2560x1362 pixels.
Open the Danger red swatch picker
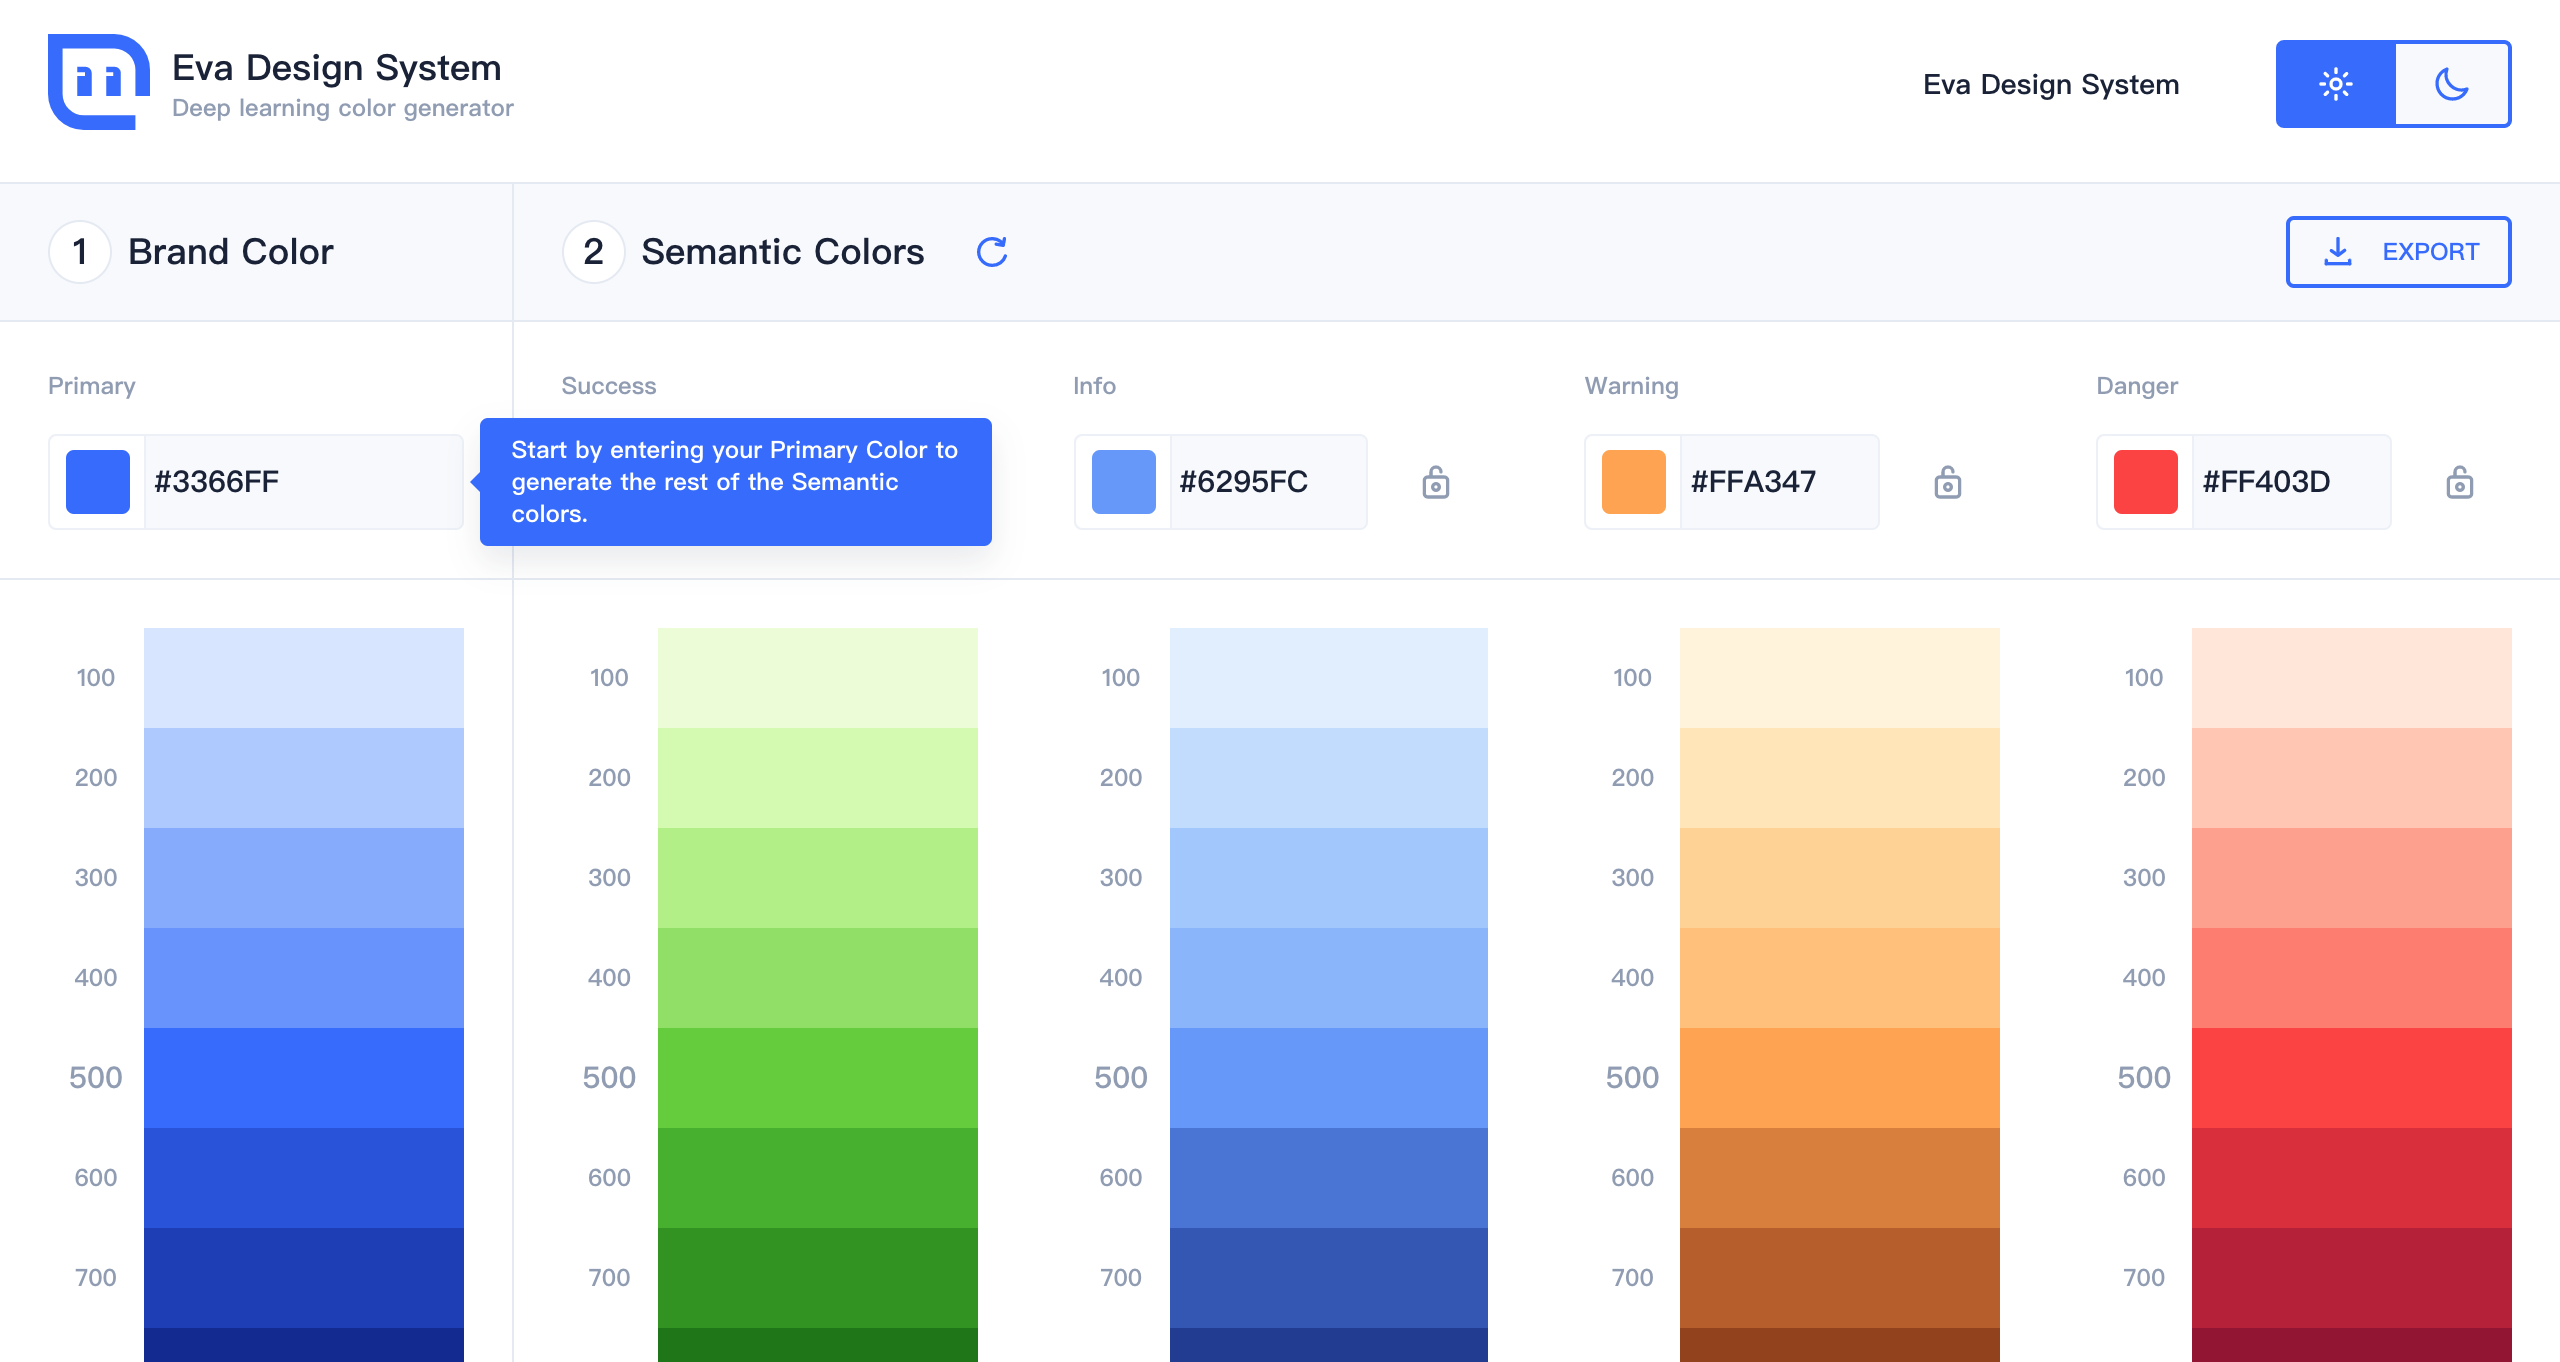point(2145,482)
